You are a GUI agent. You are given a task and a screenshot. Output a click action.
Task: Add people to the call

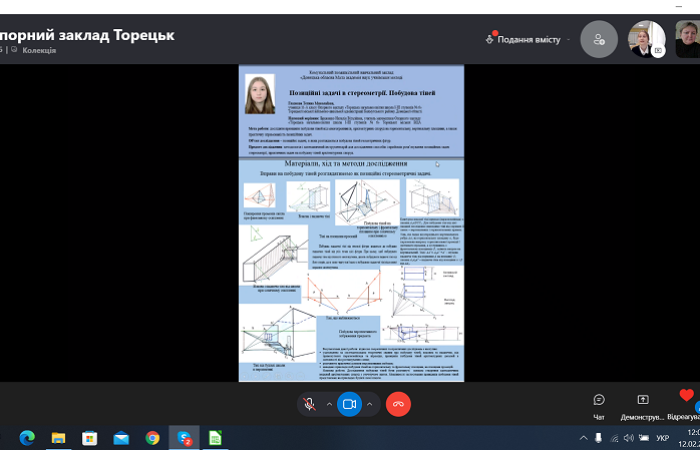click(598, 39)
